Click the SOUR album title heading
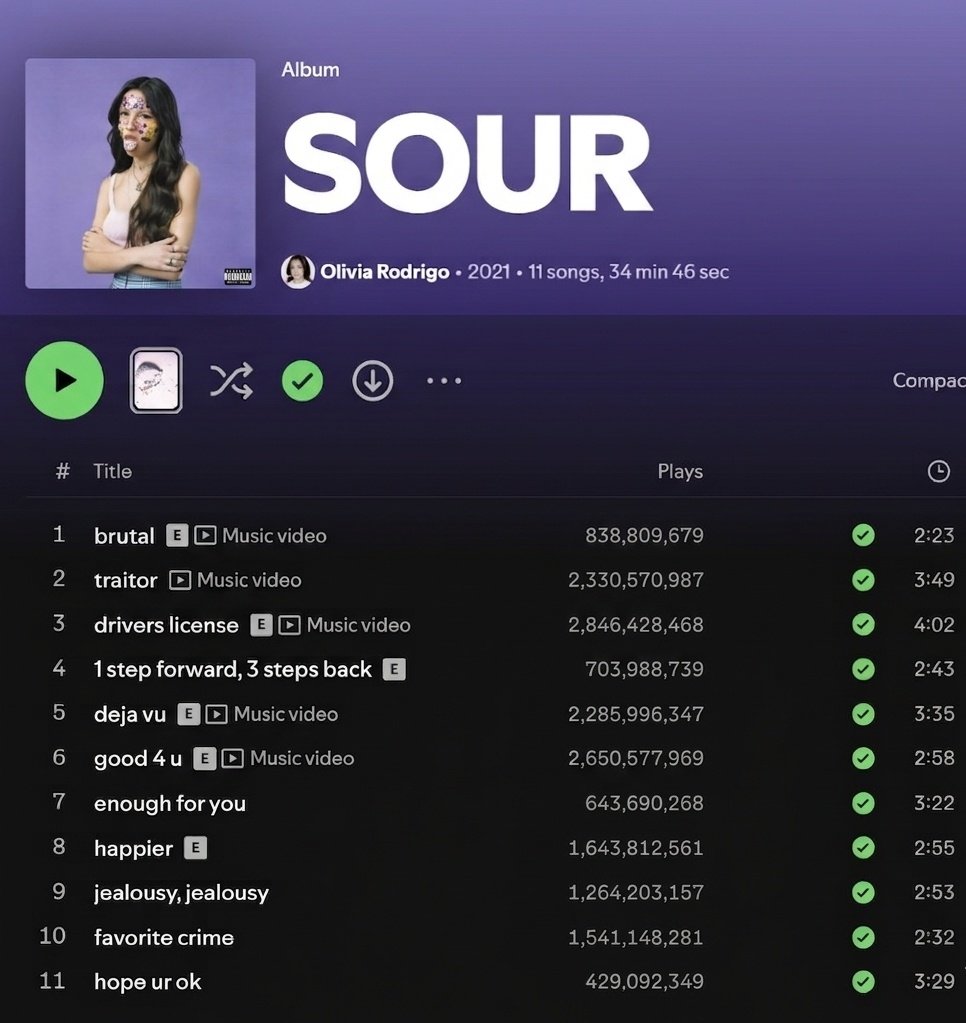The width and height of the screenshot is (966, 1023). 467,163
